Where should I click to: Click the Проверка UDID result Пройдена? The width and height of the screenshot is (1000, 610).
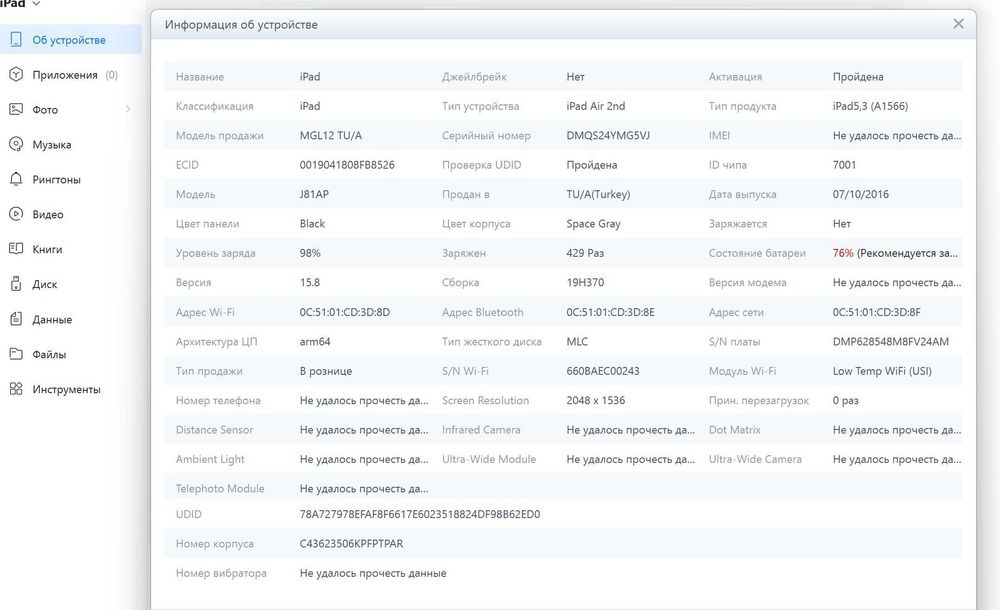(591, 165)
